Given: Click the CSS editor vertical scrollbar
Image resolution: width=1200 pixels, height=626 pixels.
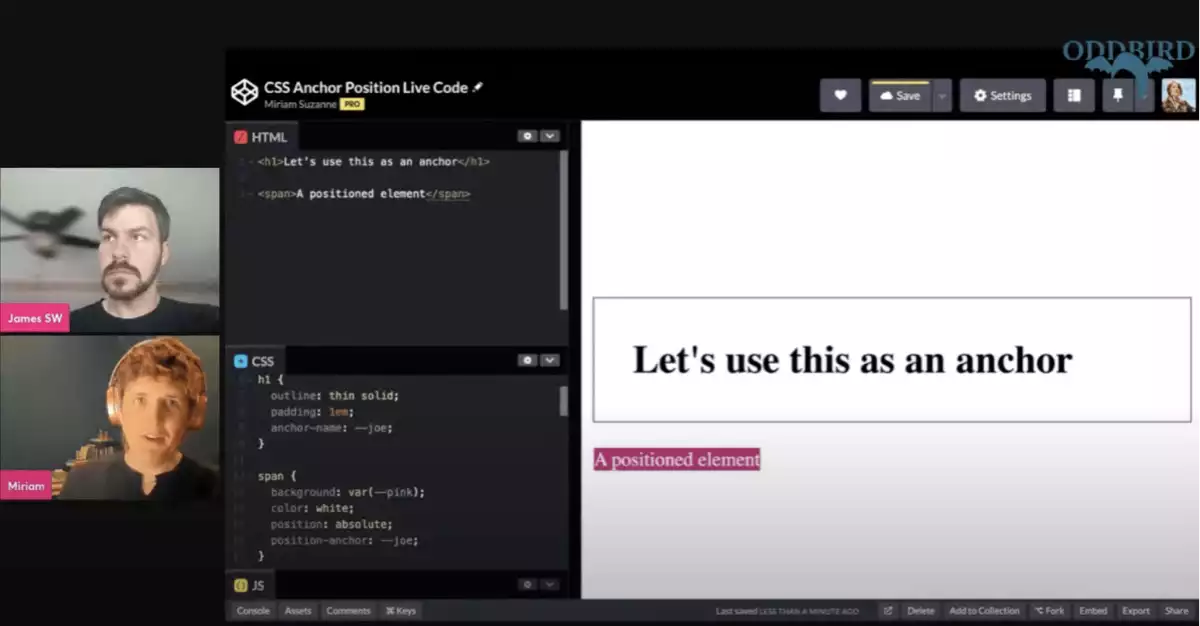Looking at the screenshot, I should pyautogui.click(x=564, y=401).
